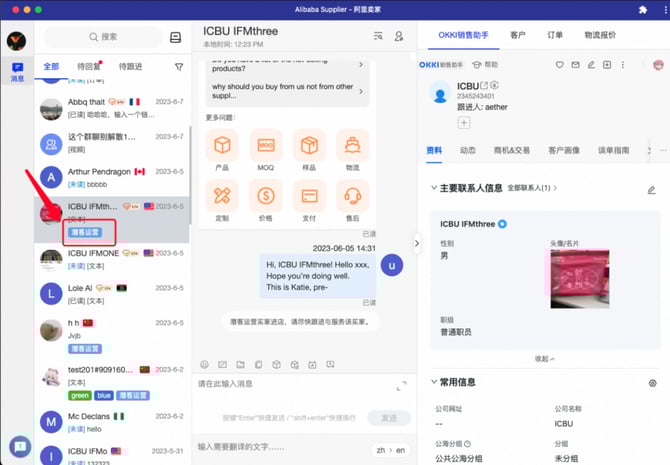Click 收起 to collapse contact card
670x465 pixels.
point(544,359)
